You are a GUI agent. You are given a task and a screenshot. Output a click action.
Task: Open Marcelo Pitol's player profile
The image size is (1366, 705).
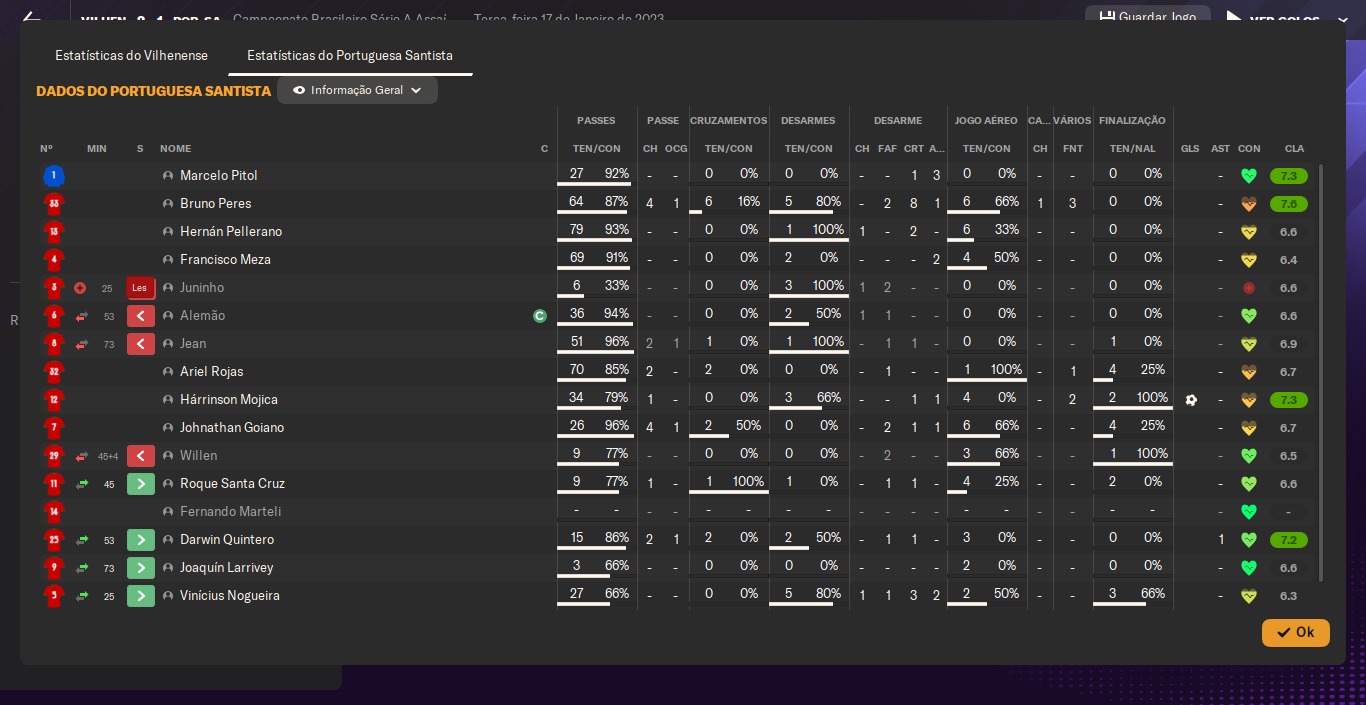[219, 176]
